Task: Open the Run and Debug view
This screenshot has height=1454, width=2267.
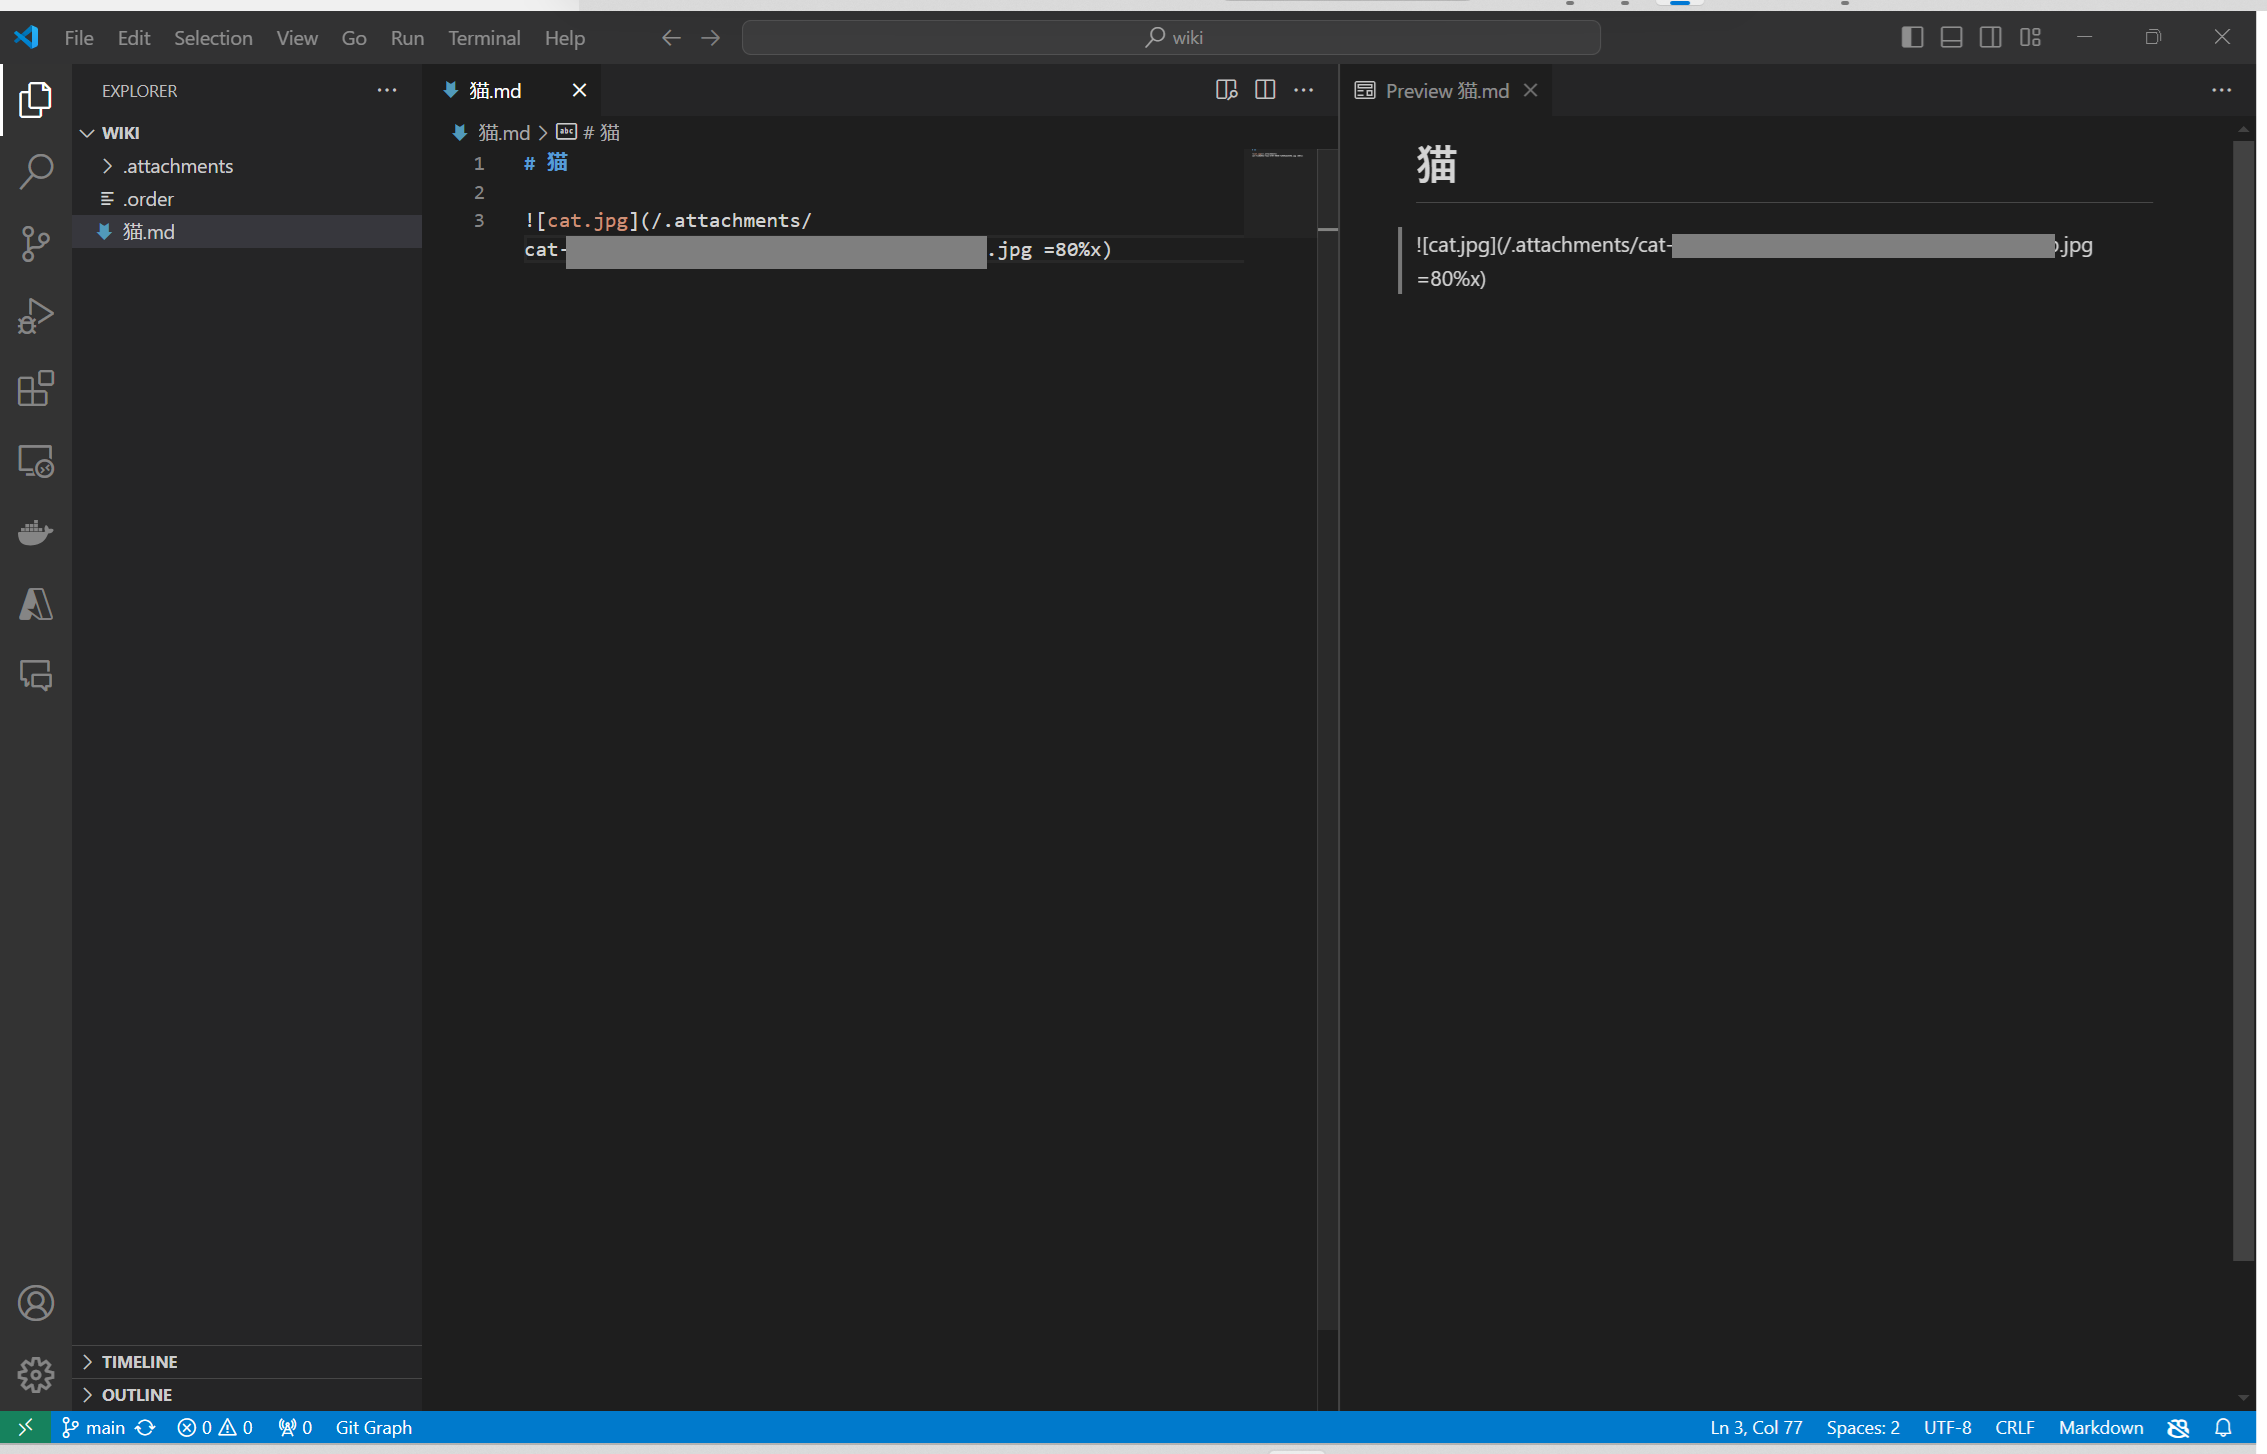Action: point(36,316)
